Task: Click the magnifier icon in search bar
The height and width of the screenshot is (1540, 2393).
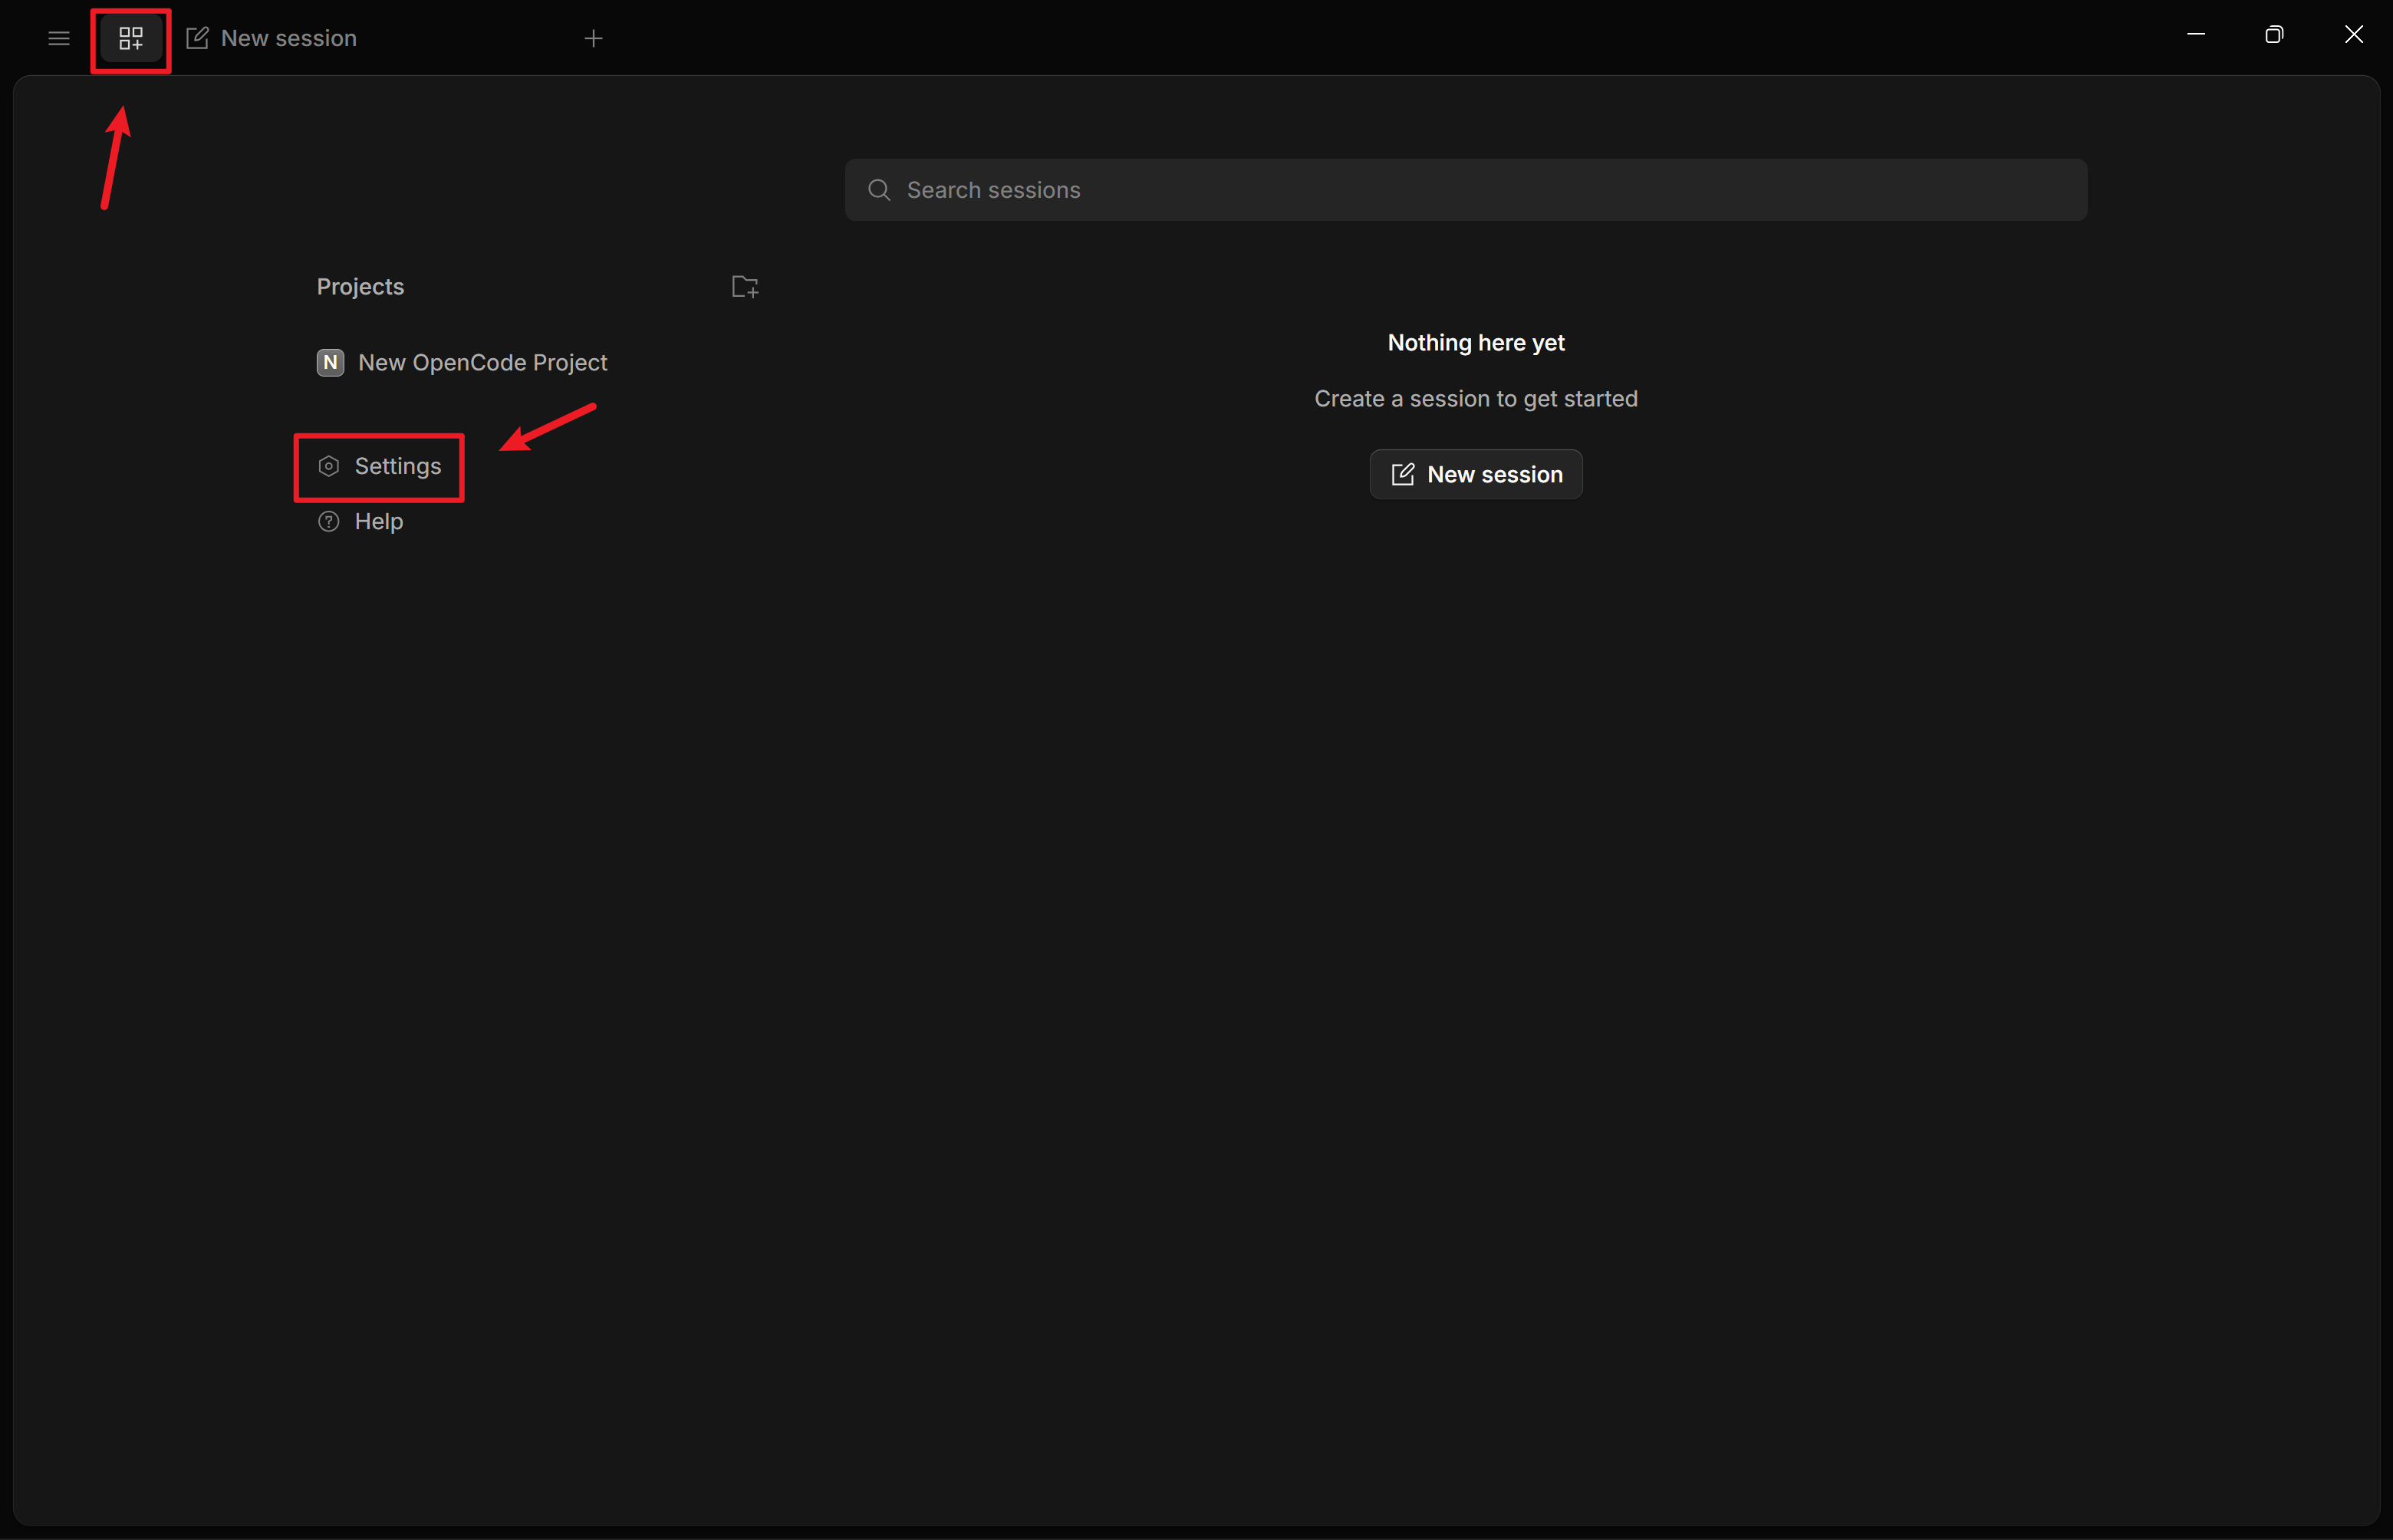Action: pos(879,190)
